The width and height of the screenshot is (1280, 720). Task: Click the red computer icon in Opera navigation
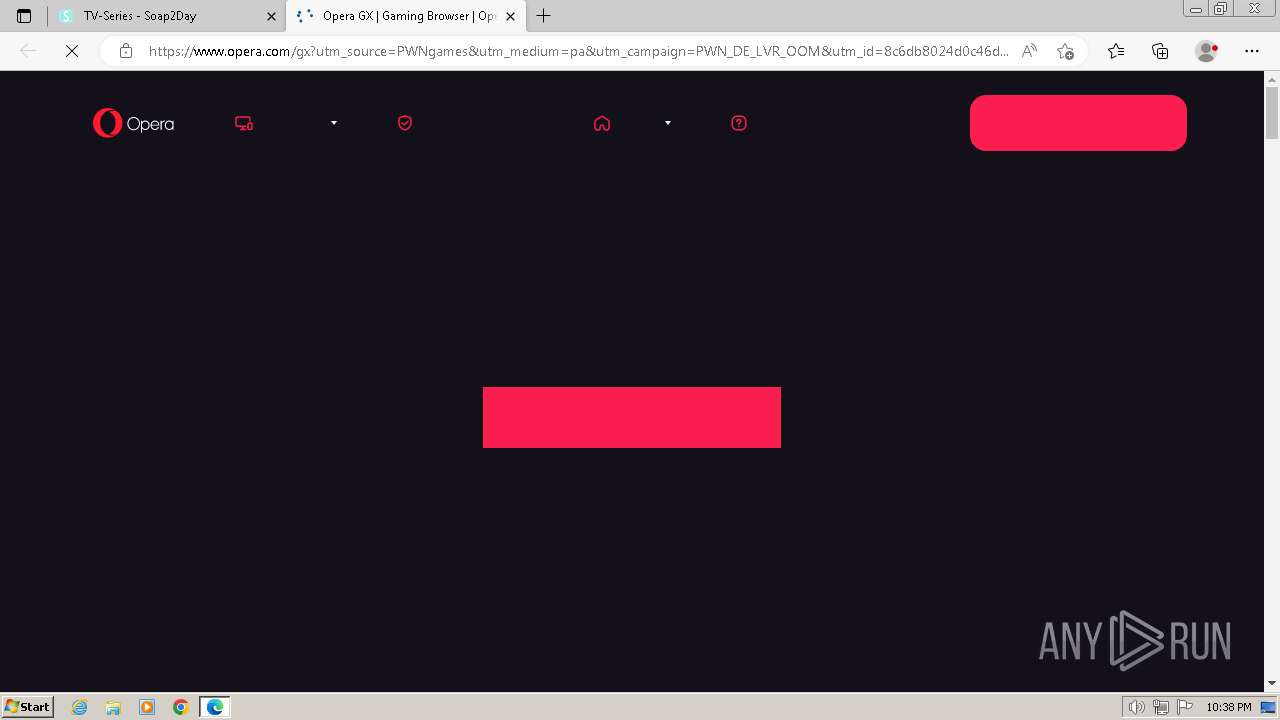coord(244,123)
